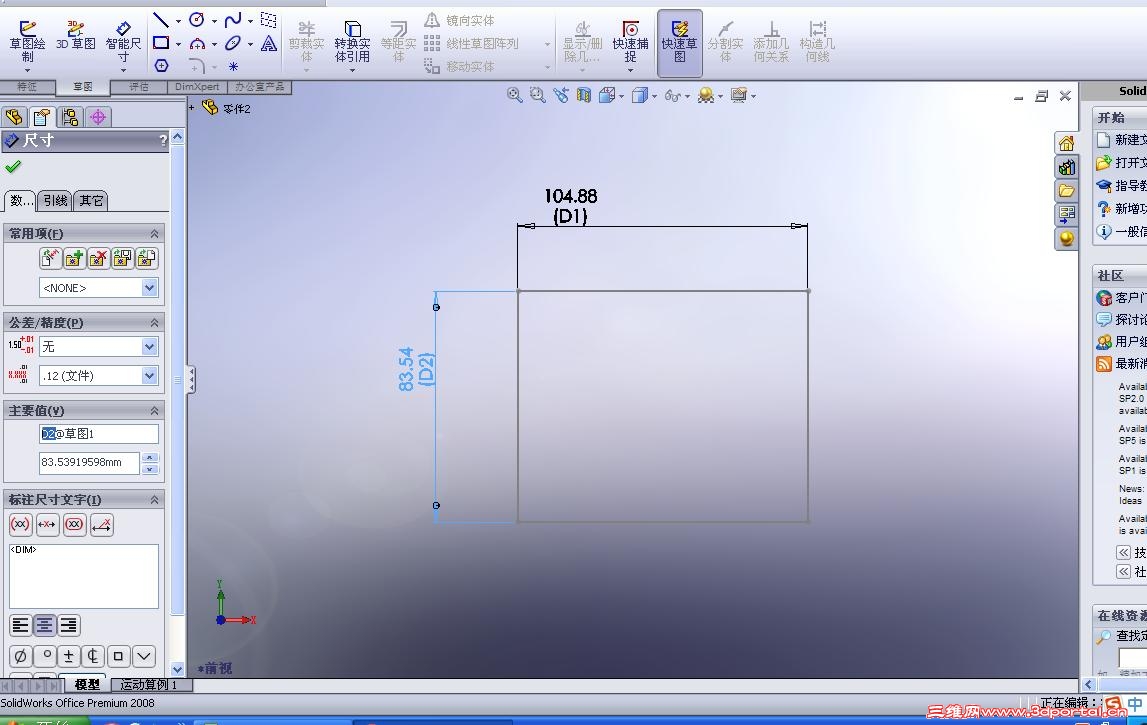This screenshot has height=725, width=1147.
Task: Switch to the 特征 ribbon tab
Action: click(27, 86)
